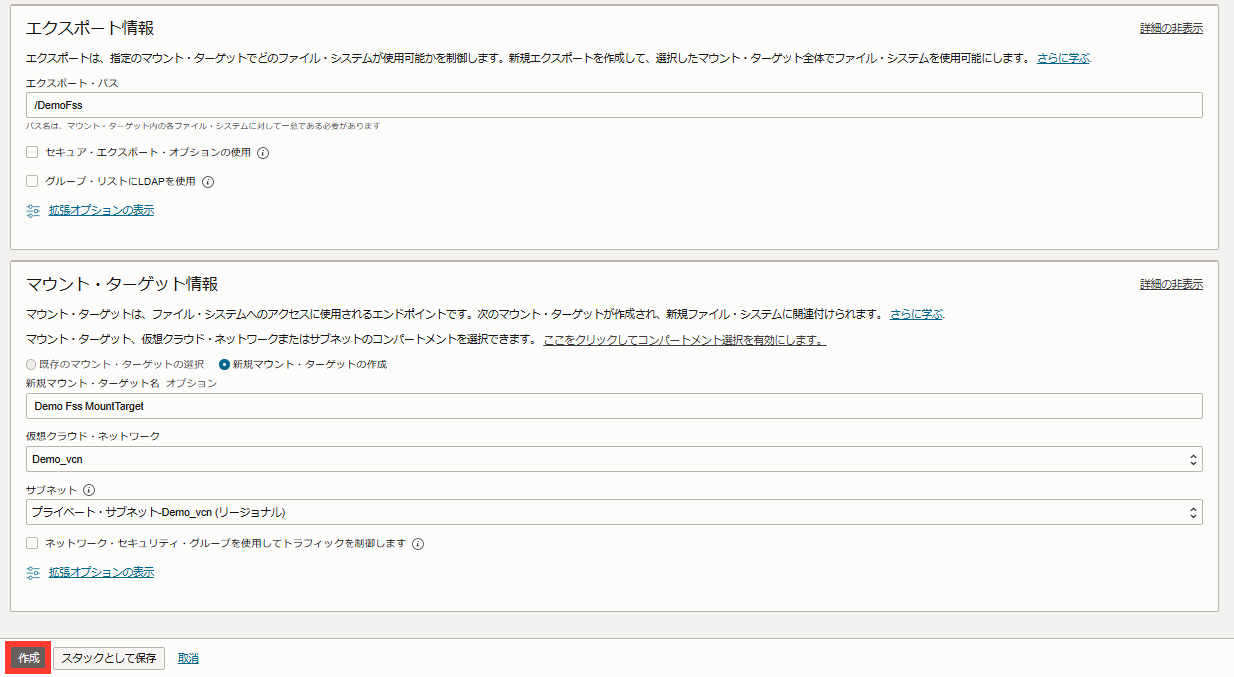Viewport: 1234px width, 677px height.
Task: Click info icon beside ネットワーク・セキュリティ・グループ checkbox
Action: pos(418,544)
